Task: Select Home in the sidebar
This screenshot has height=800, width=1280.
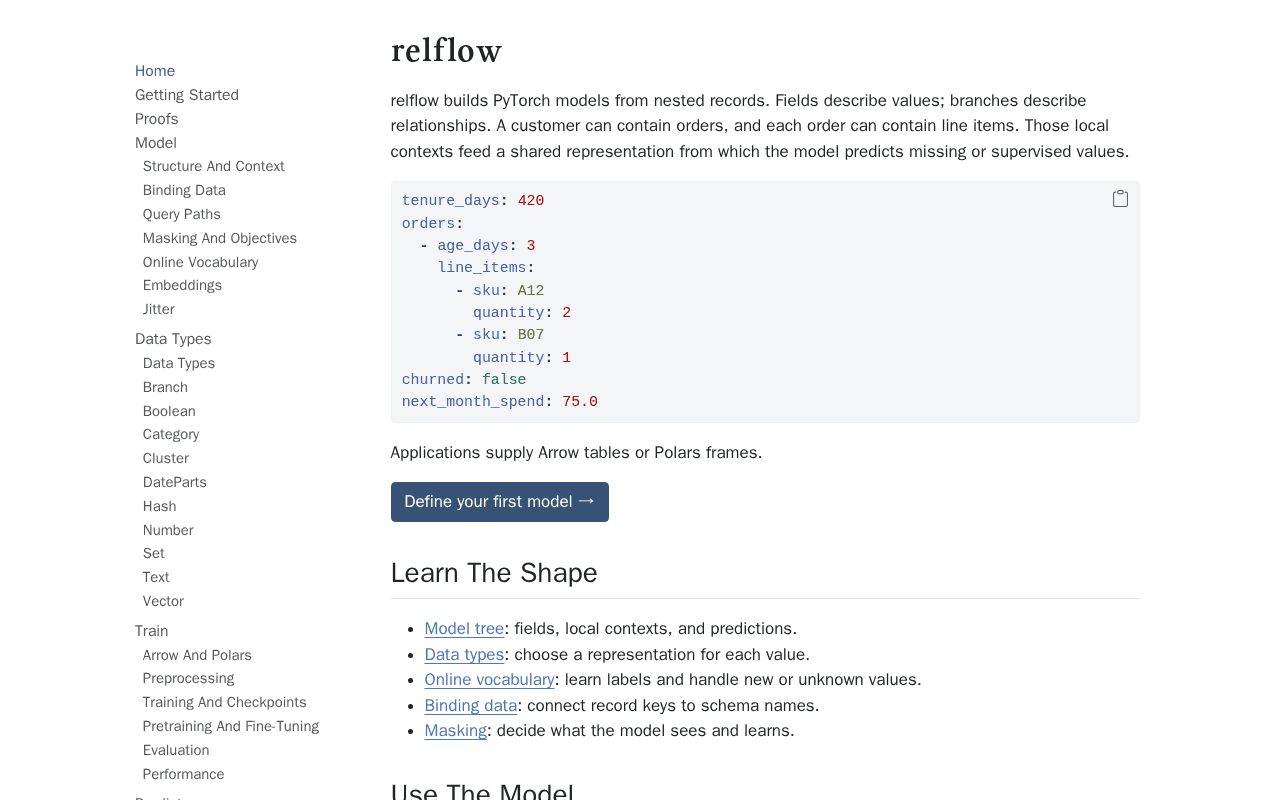Action: (x=155, y=71)
